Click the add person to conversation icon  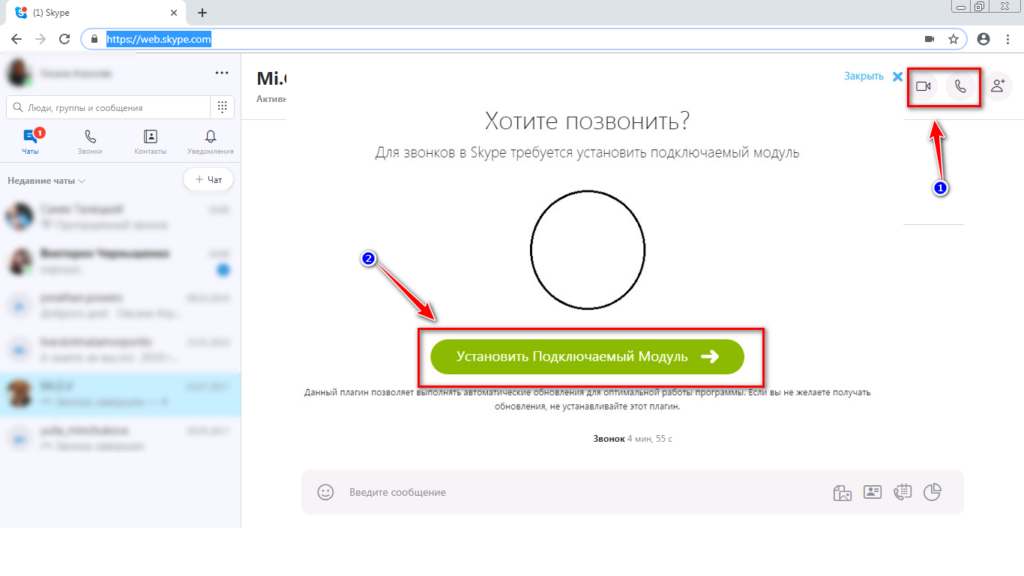point(997,86)
